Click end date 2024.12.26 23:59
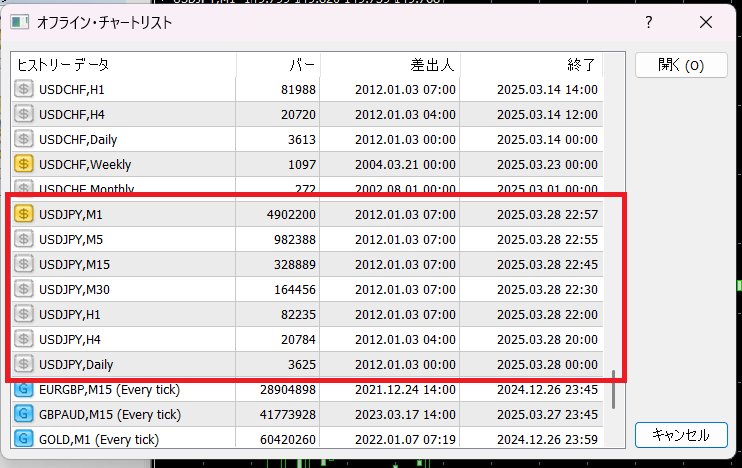Image resolution: width=742 pixels, height=468 pixels. coord(548,440)
